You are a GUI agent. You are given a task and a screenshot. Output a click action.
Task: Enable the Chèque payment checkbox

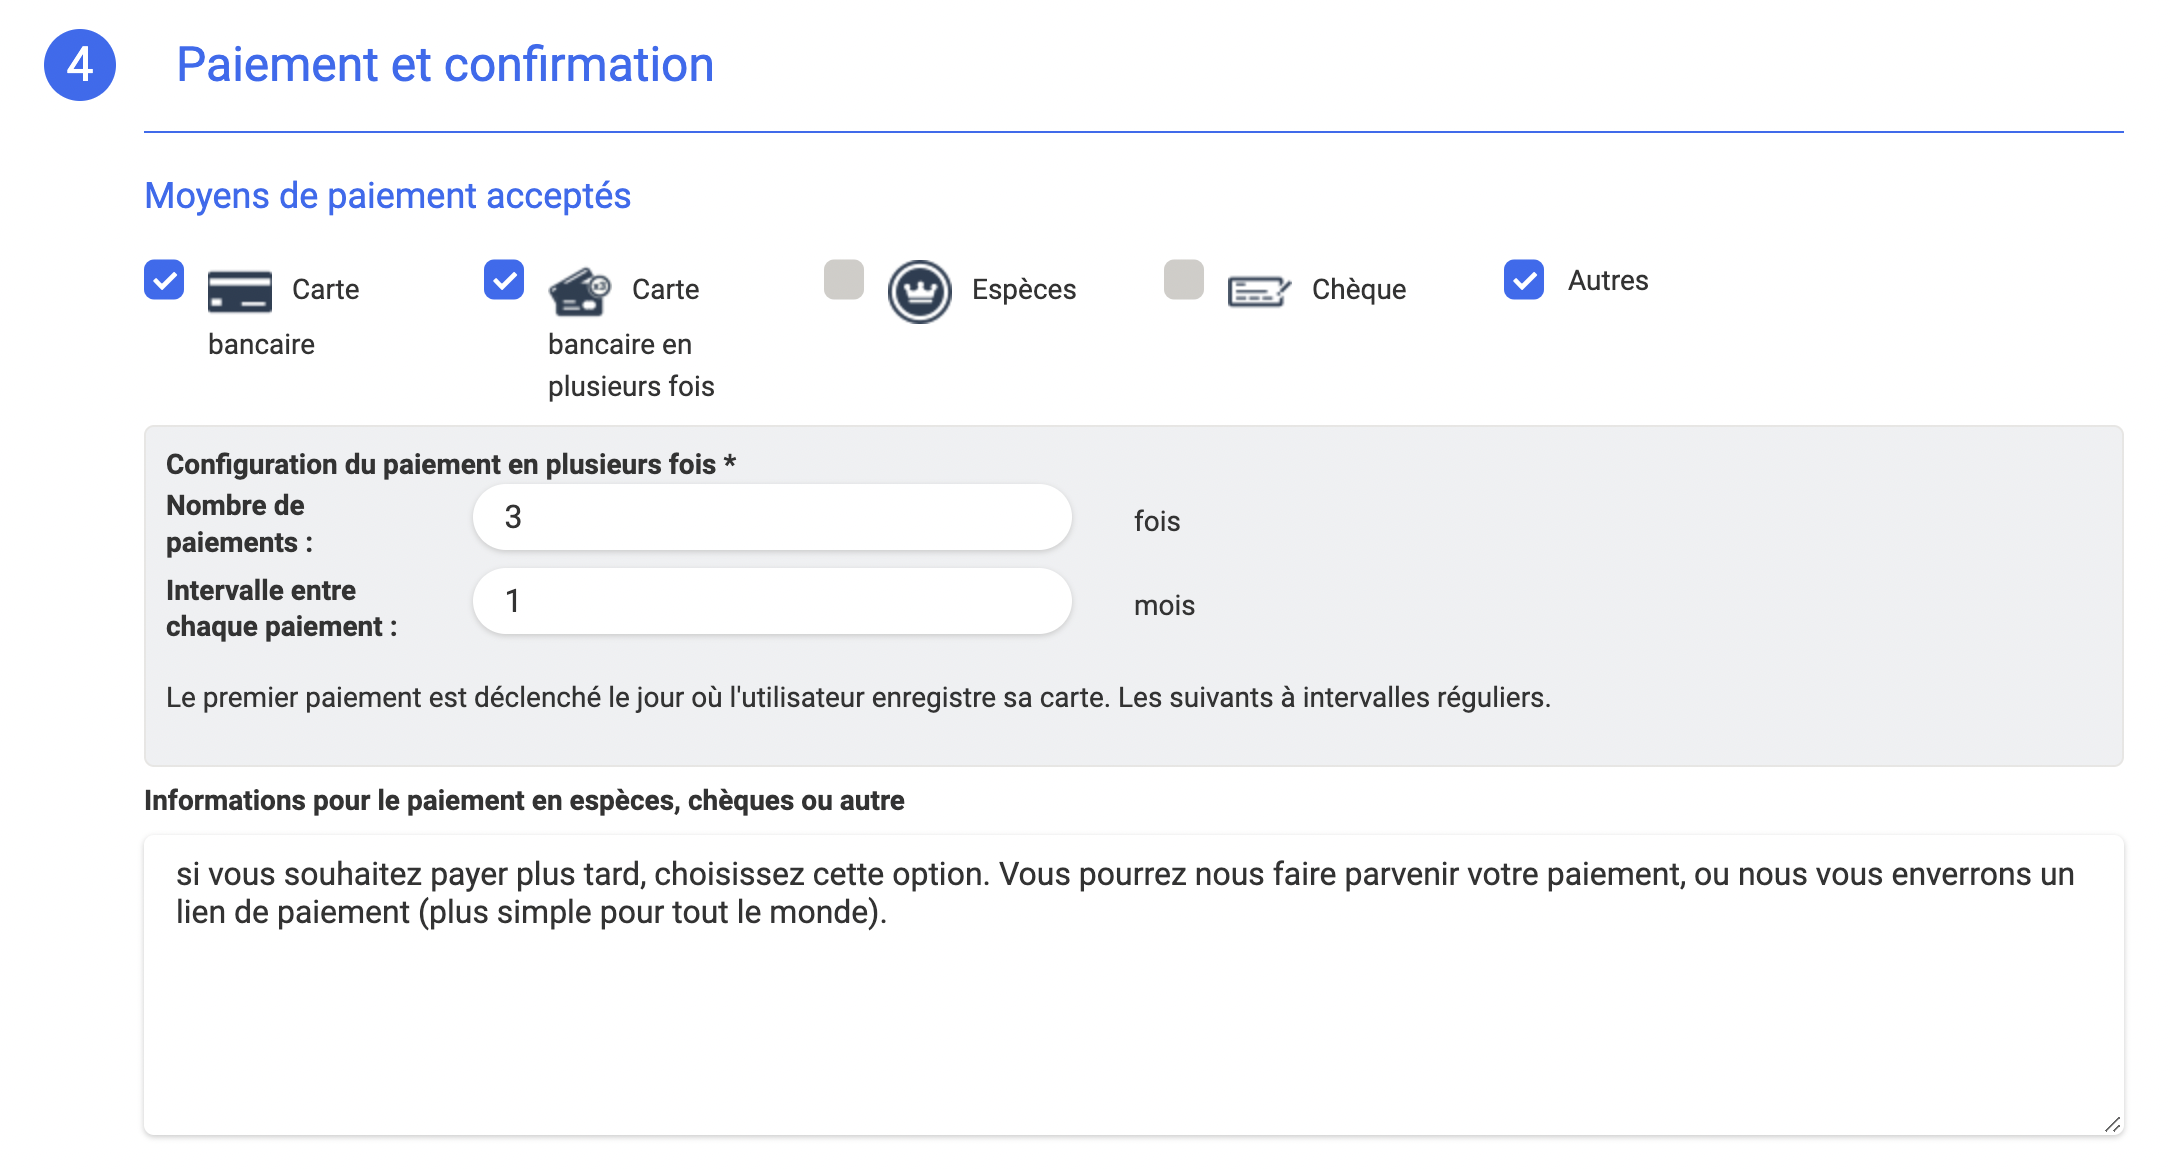pyautogui.click(x=1184, y=280)
